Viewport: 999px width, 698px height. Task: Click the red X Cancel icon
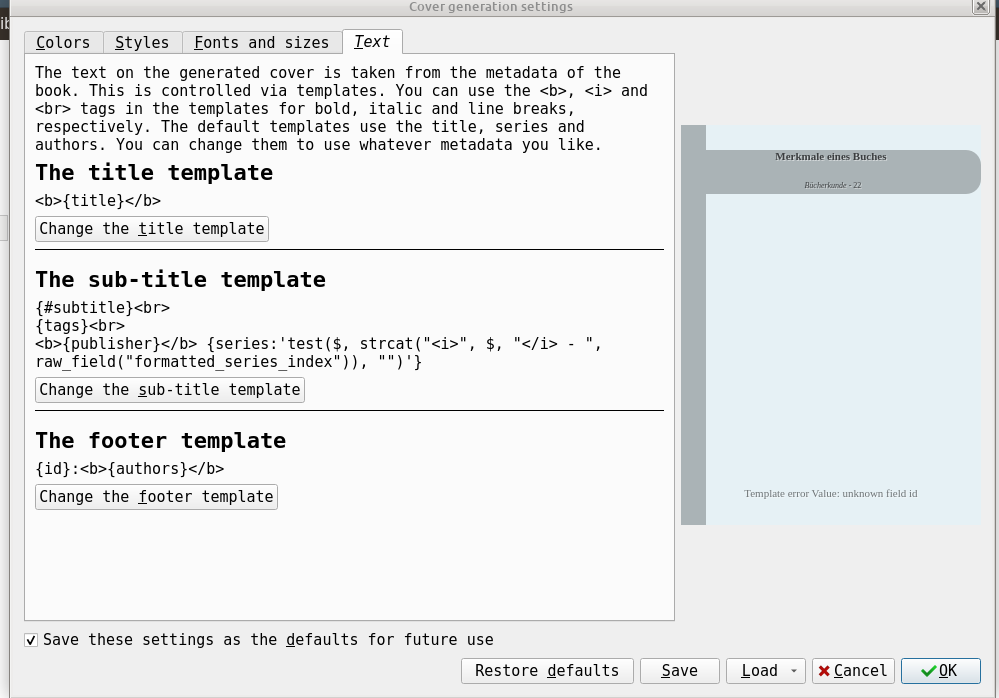pos(825,671)
